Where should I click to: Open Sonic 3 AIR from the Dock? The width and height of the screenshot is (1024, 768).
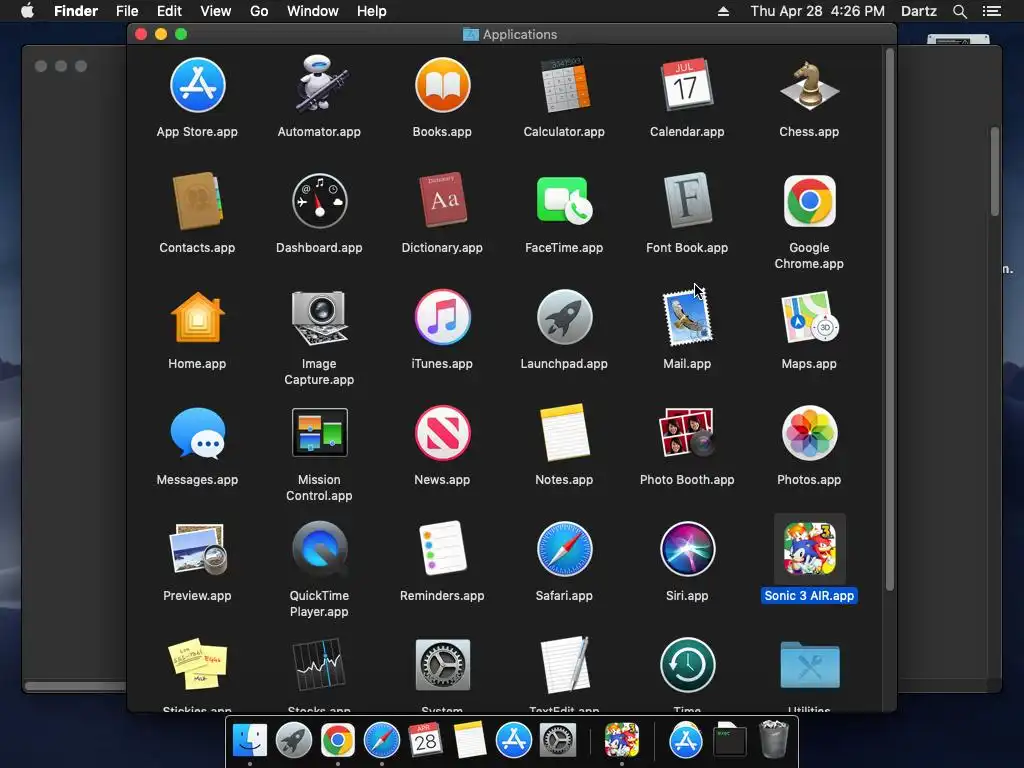(x=622, y=741)
